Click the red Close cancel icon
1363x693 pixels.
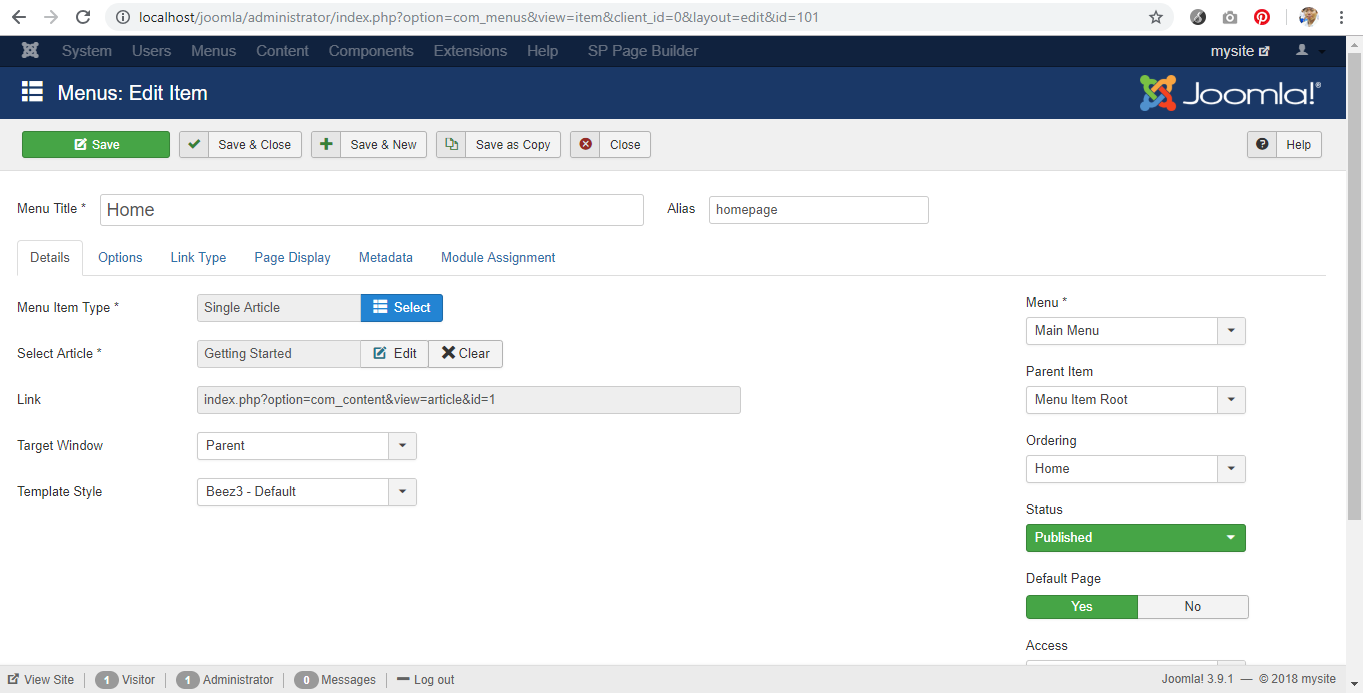(586, 144)
